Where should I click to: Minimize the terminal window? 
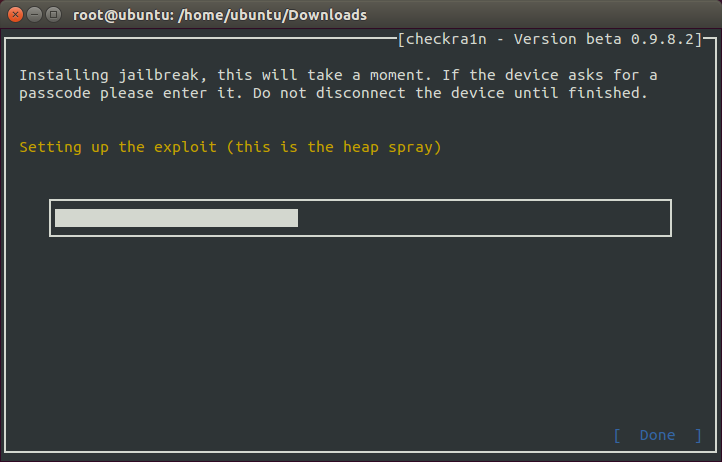tap(35, 15)
